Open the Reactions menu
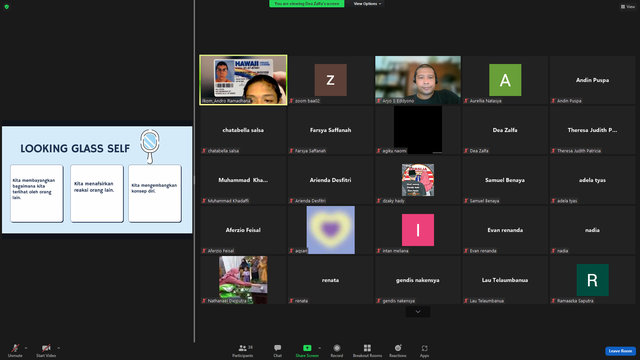 click(x=398, y=350)
